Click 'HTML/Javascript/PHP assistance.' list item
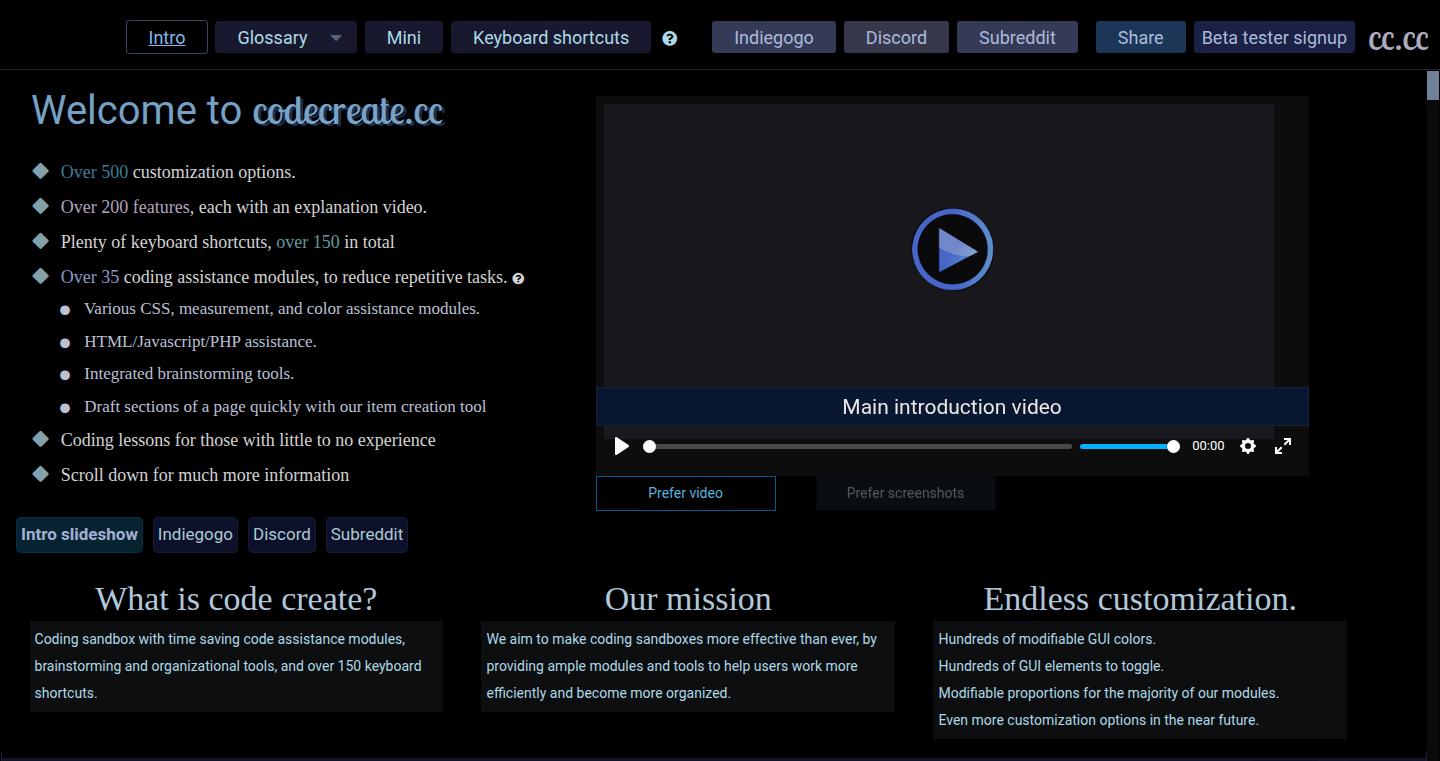 click(200, 342)
